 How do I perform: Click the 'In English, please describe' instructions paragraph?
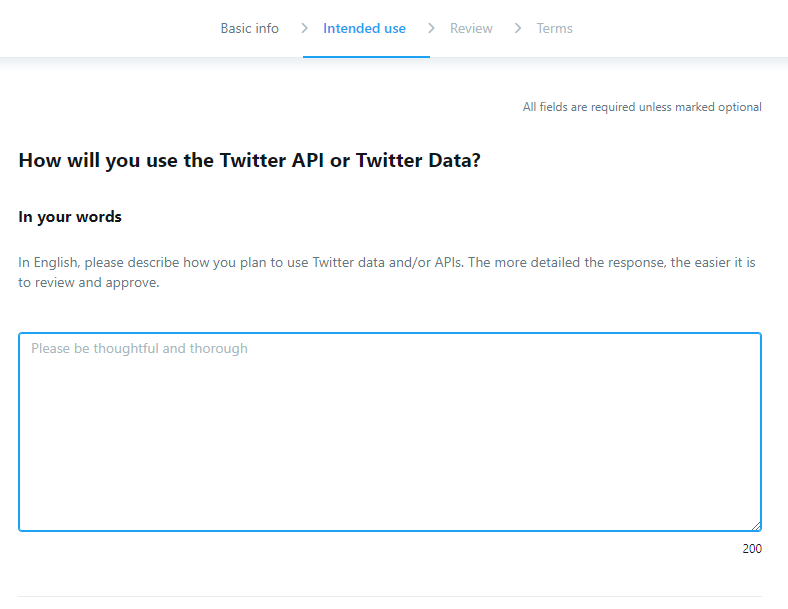pyautogui.click(x=387, y=272)
